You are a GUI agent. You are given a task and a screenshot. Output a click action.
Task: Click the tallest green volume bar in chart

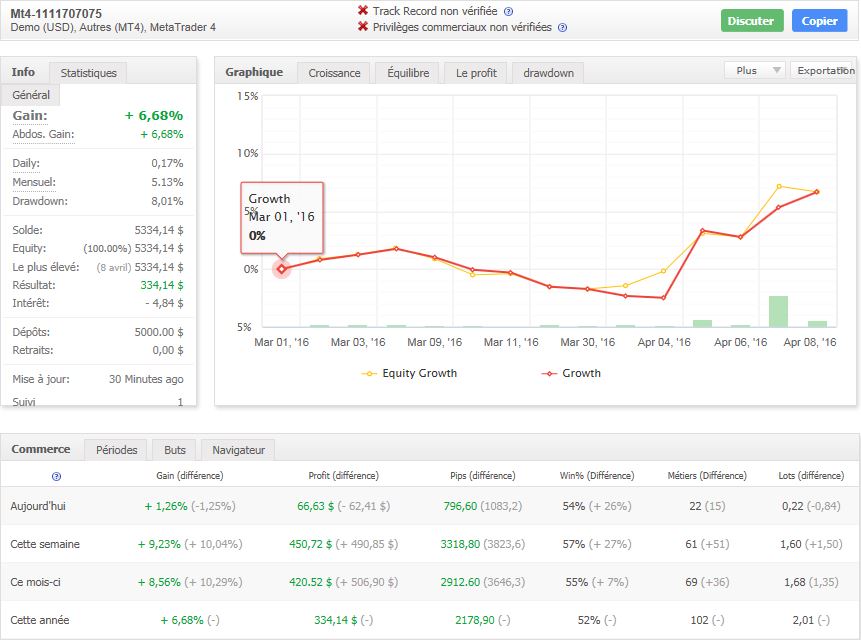pos(778,311)
